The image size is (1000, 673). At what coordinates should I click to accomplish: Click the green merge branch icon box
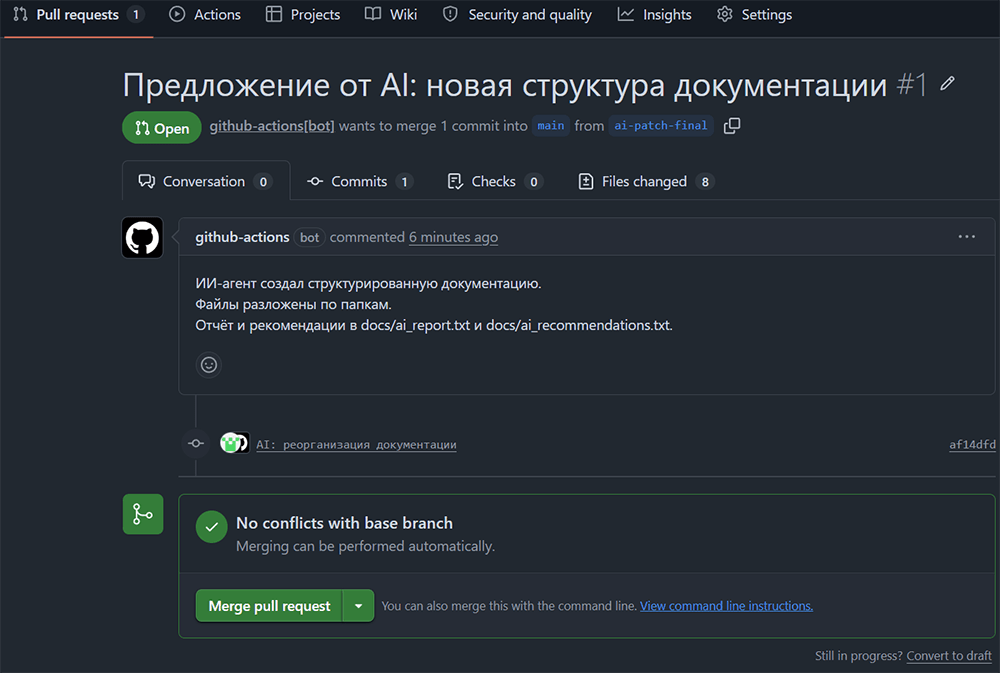pos(143,514)
